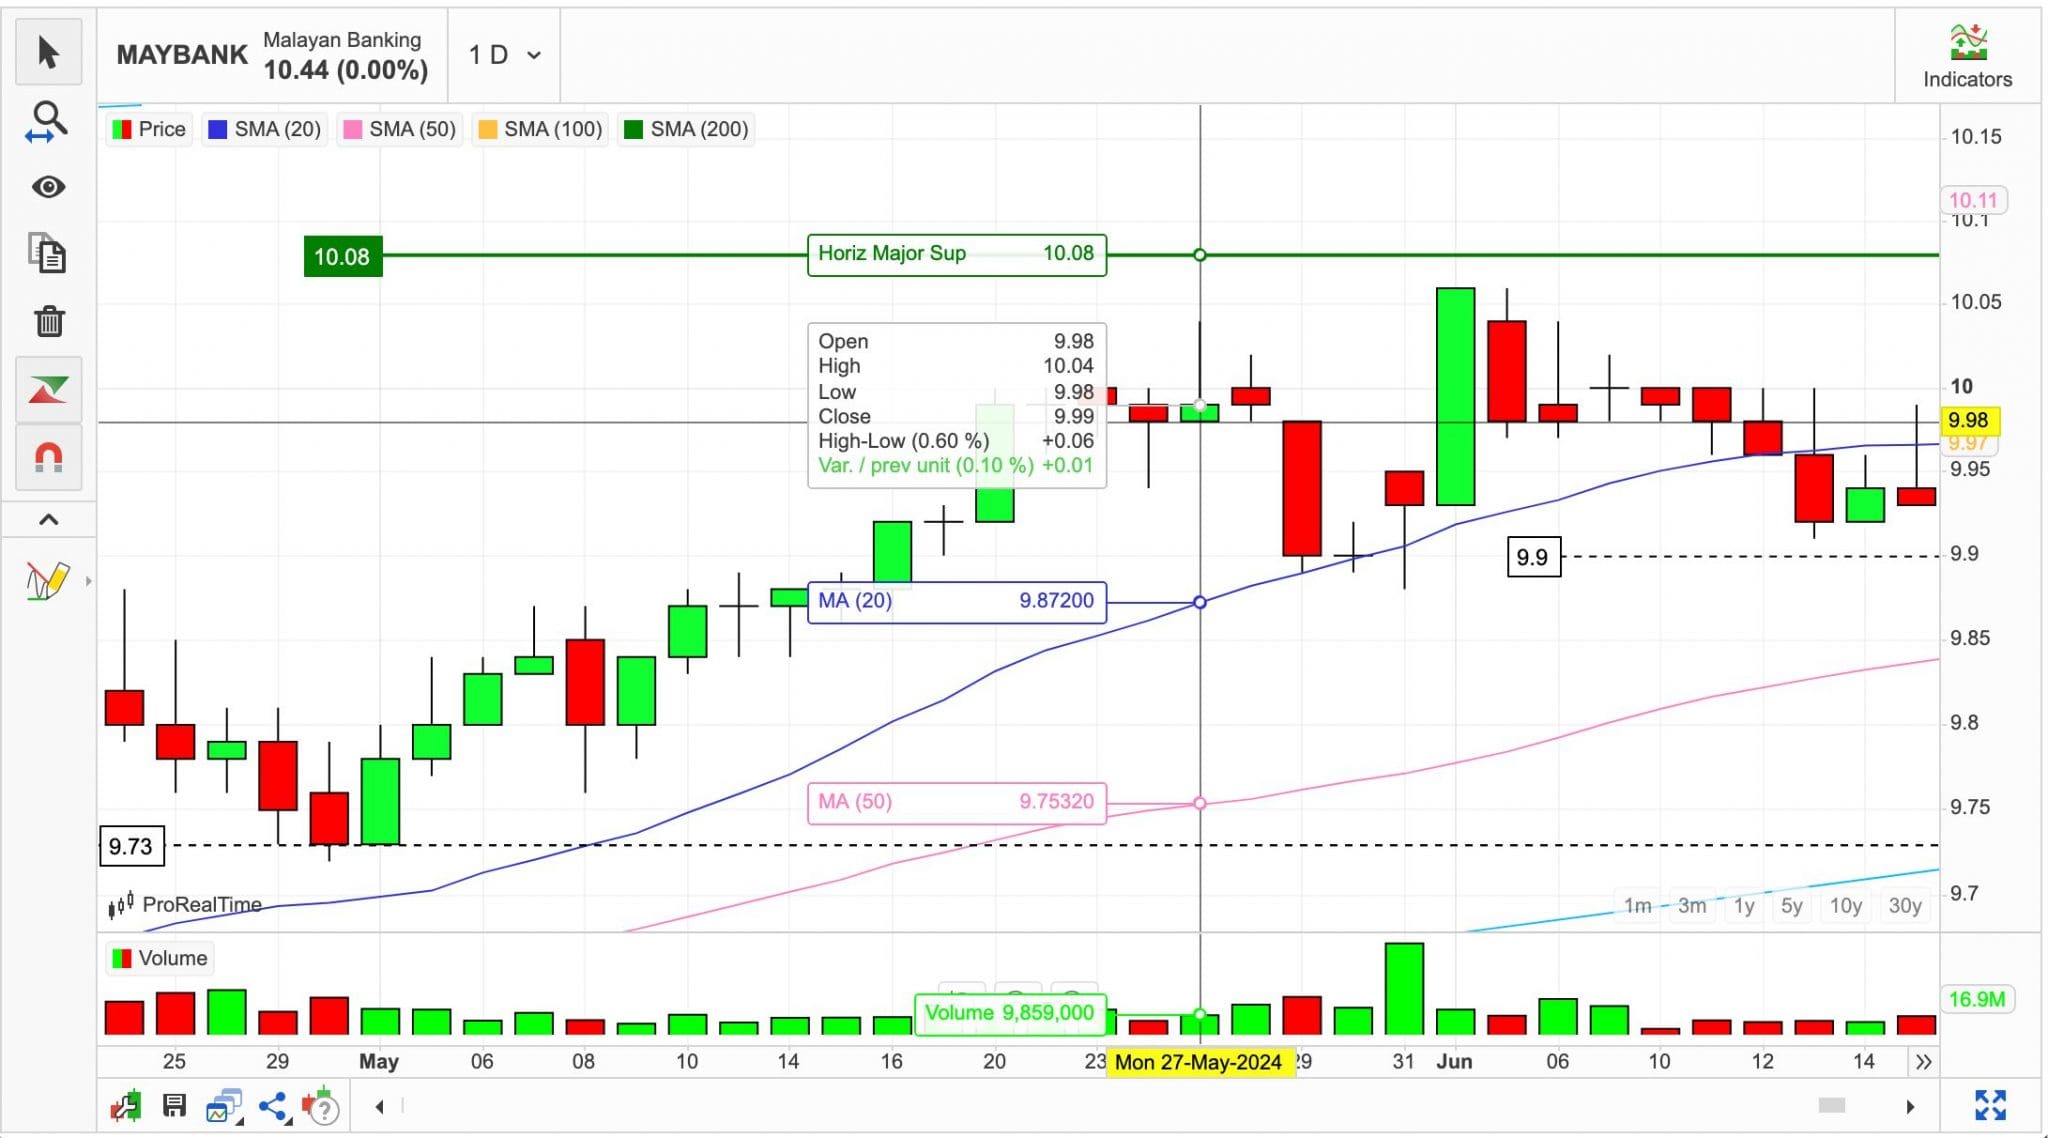Open the chart layouts windows icon
The image size is (2048, 1138).
(224, 1106)
